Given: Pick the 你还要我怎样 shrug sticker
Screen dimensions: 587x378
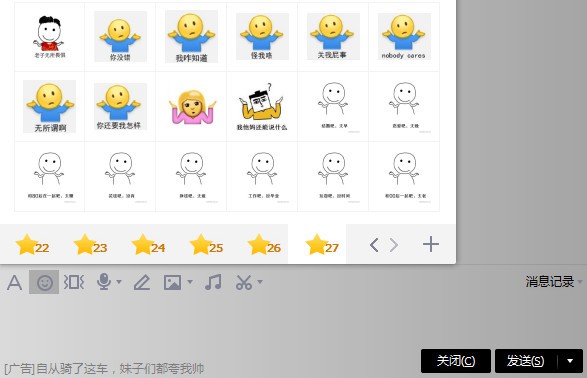Looking at the screenshot, I should click(120, 107).
